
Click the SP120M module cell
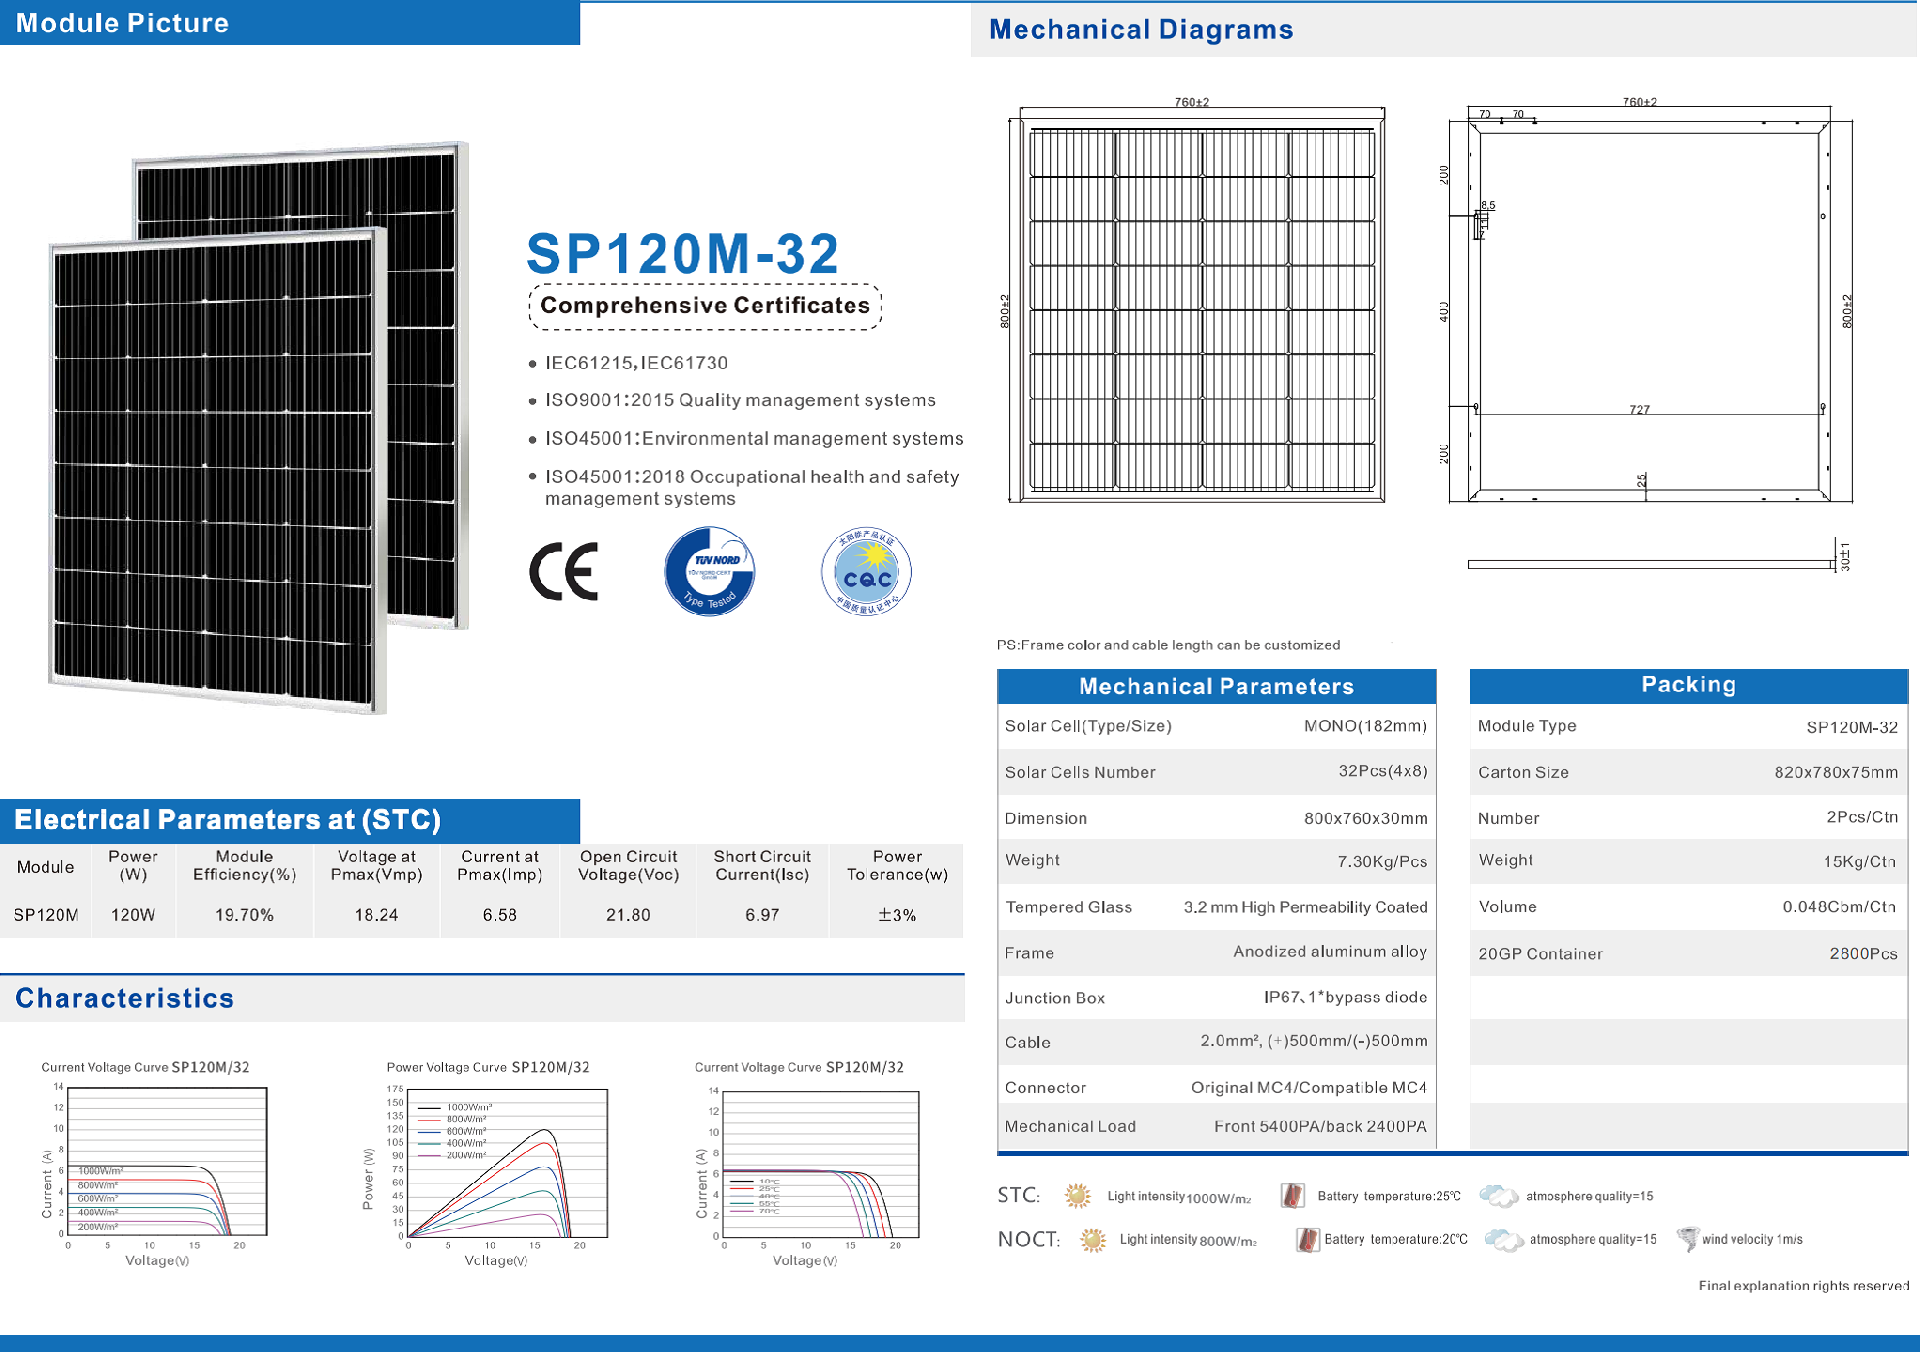[x=46, y=915]
